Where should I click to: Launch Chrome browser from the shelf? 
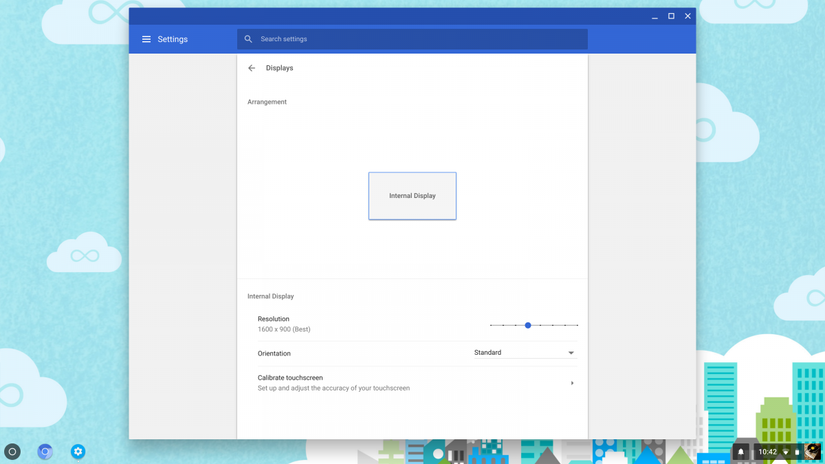click(45, 452)
